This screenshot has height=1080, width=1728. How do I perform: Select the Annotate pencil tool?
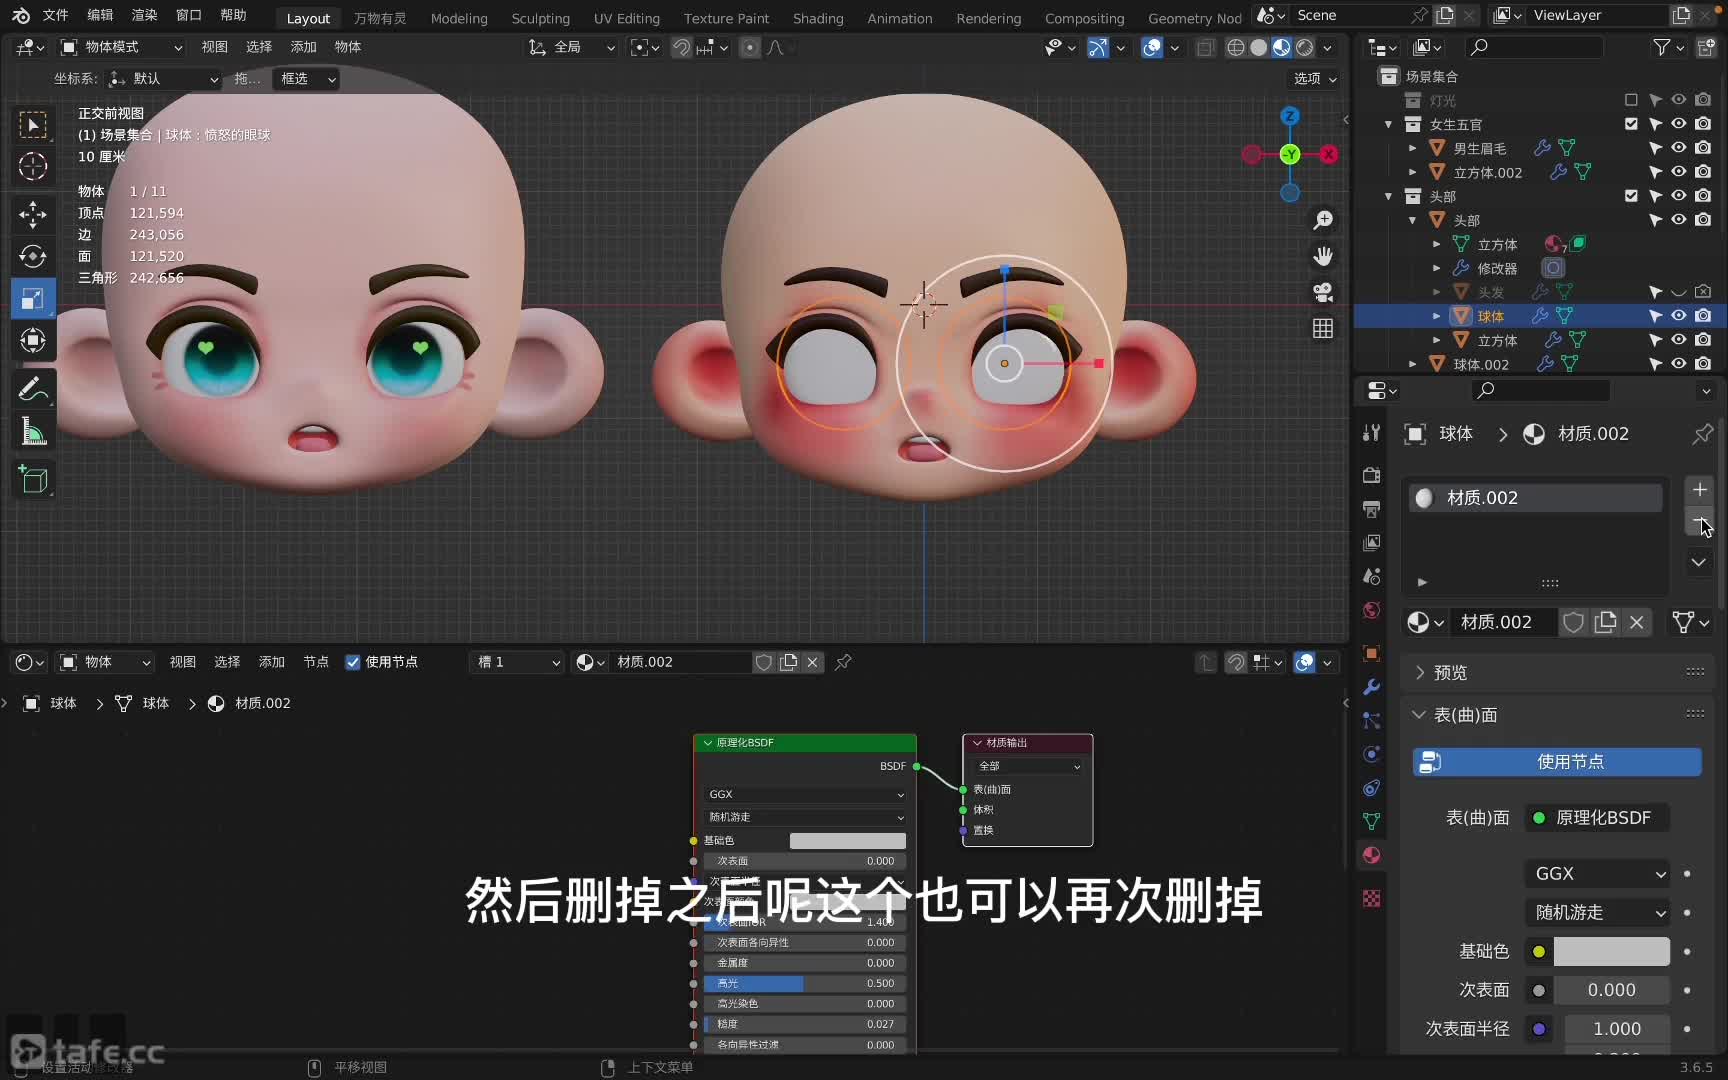point(33,389)
